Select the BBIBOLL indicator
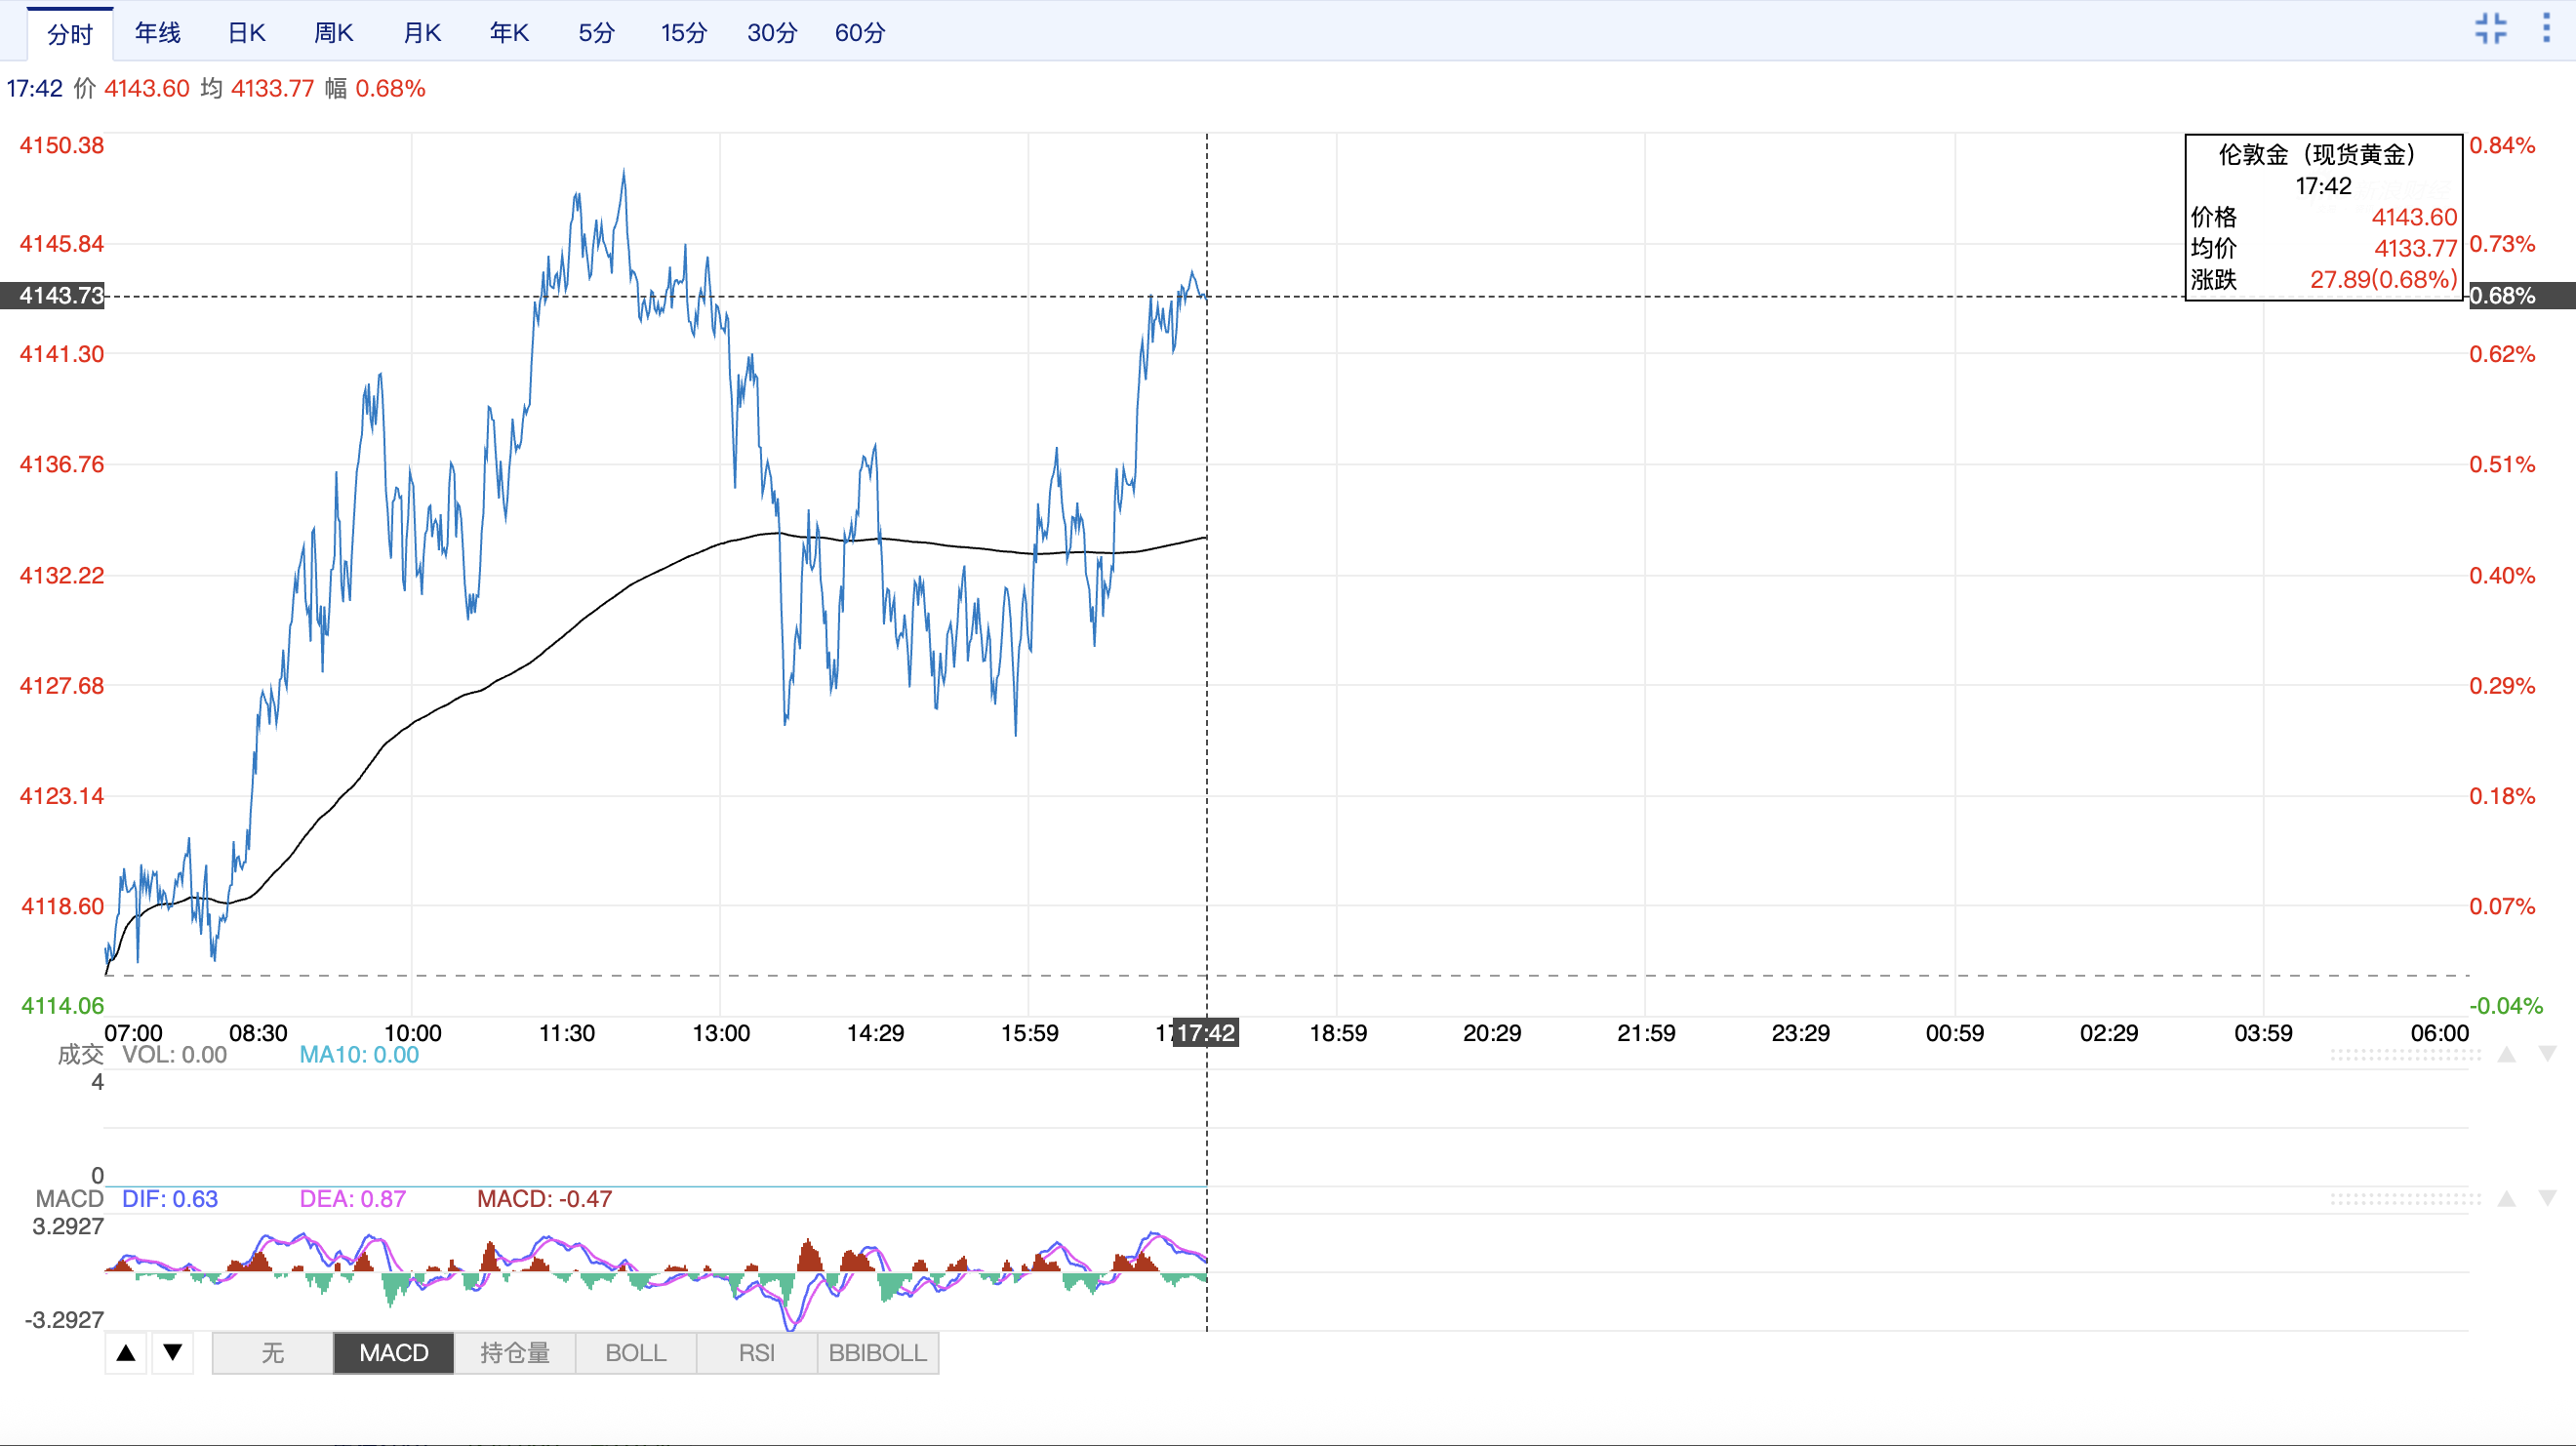Image resolution: width=2576 pixels, height=1446 pixels. [x=877, y=1353]
